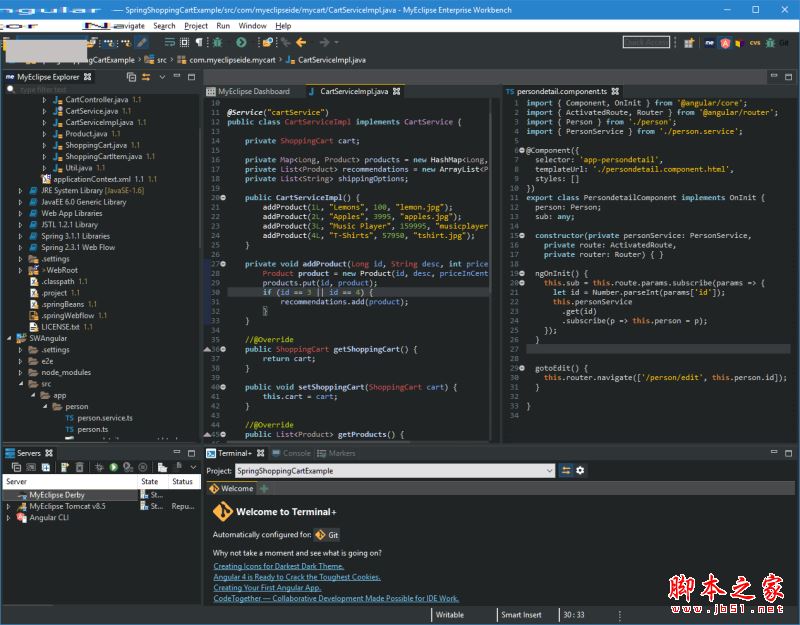This screenshot has width=800, height=625.
Task: Expand the JRE System Library node
Action: coord(20,191)
